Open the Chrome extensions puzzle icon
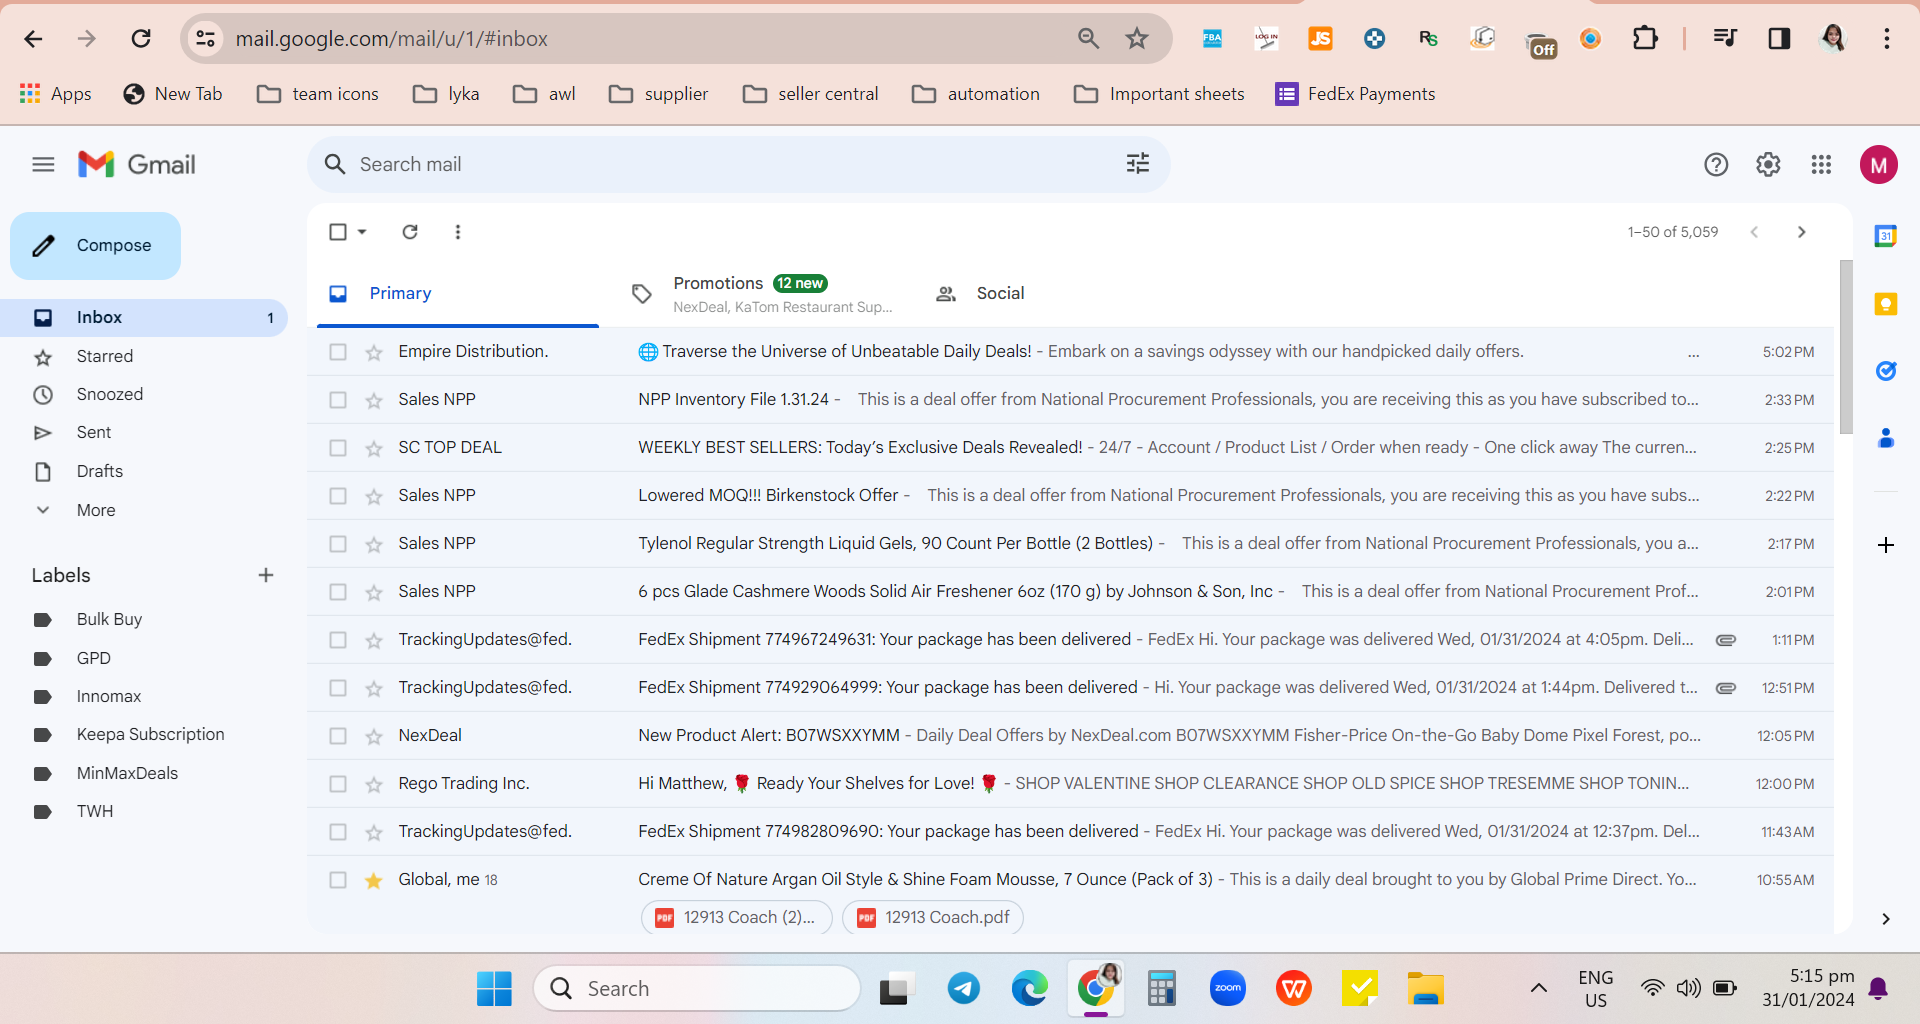The height and width of the screenshot is (1024, 1920). click(1645, 39)
